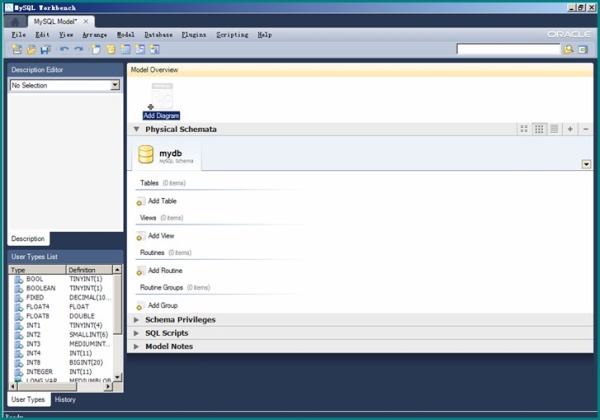
Task: Click the Add View link
Action: (161, 236)
